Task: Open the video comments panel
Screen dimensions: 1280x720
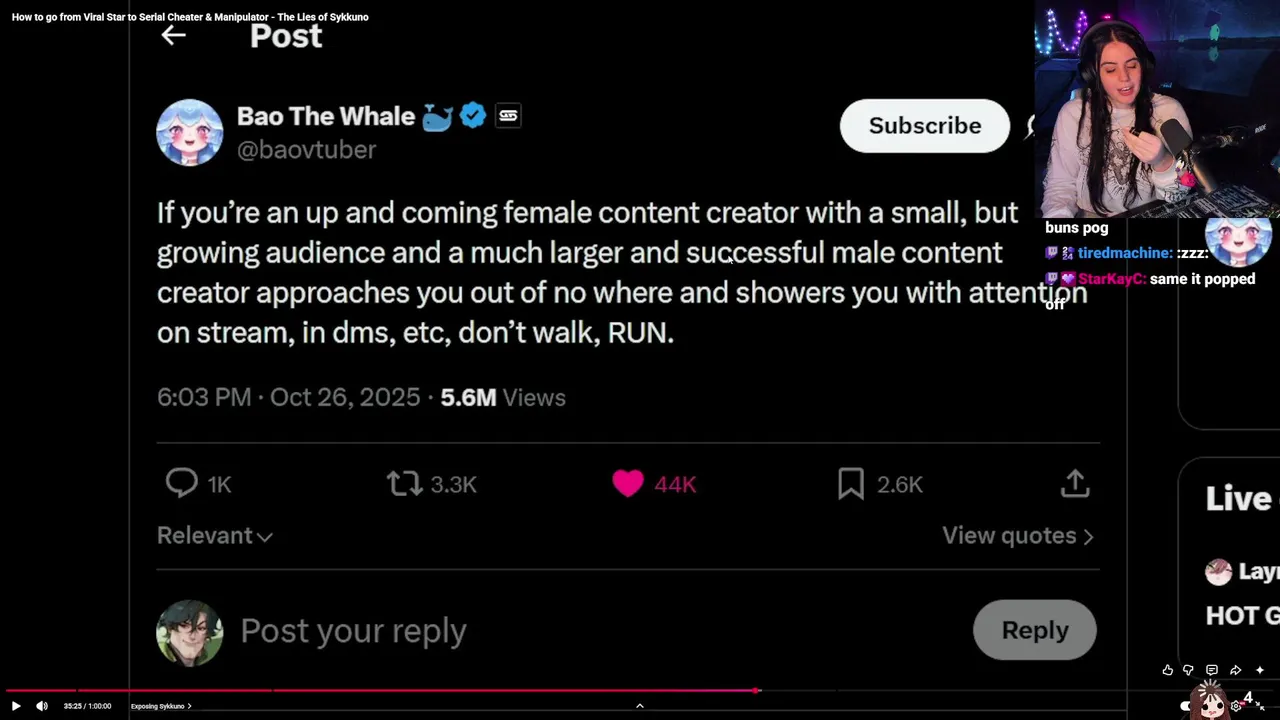Action: [x=1212, y=670]
